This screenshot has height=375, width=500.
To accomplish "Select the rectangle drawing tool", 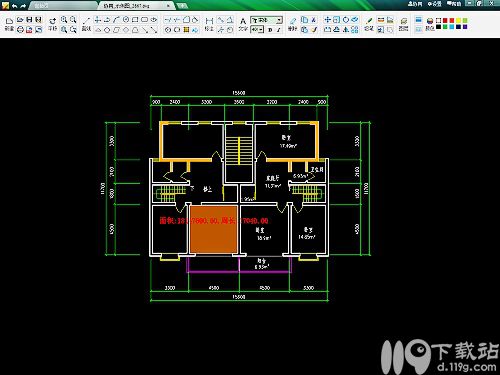I will coord(135,20).
